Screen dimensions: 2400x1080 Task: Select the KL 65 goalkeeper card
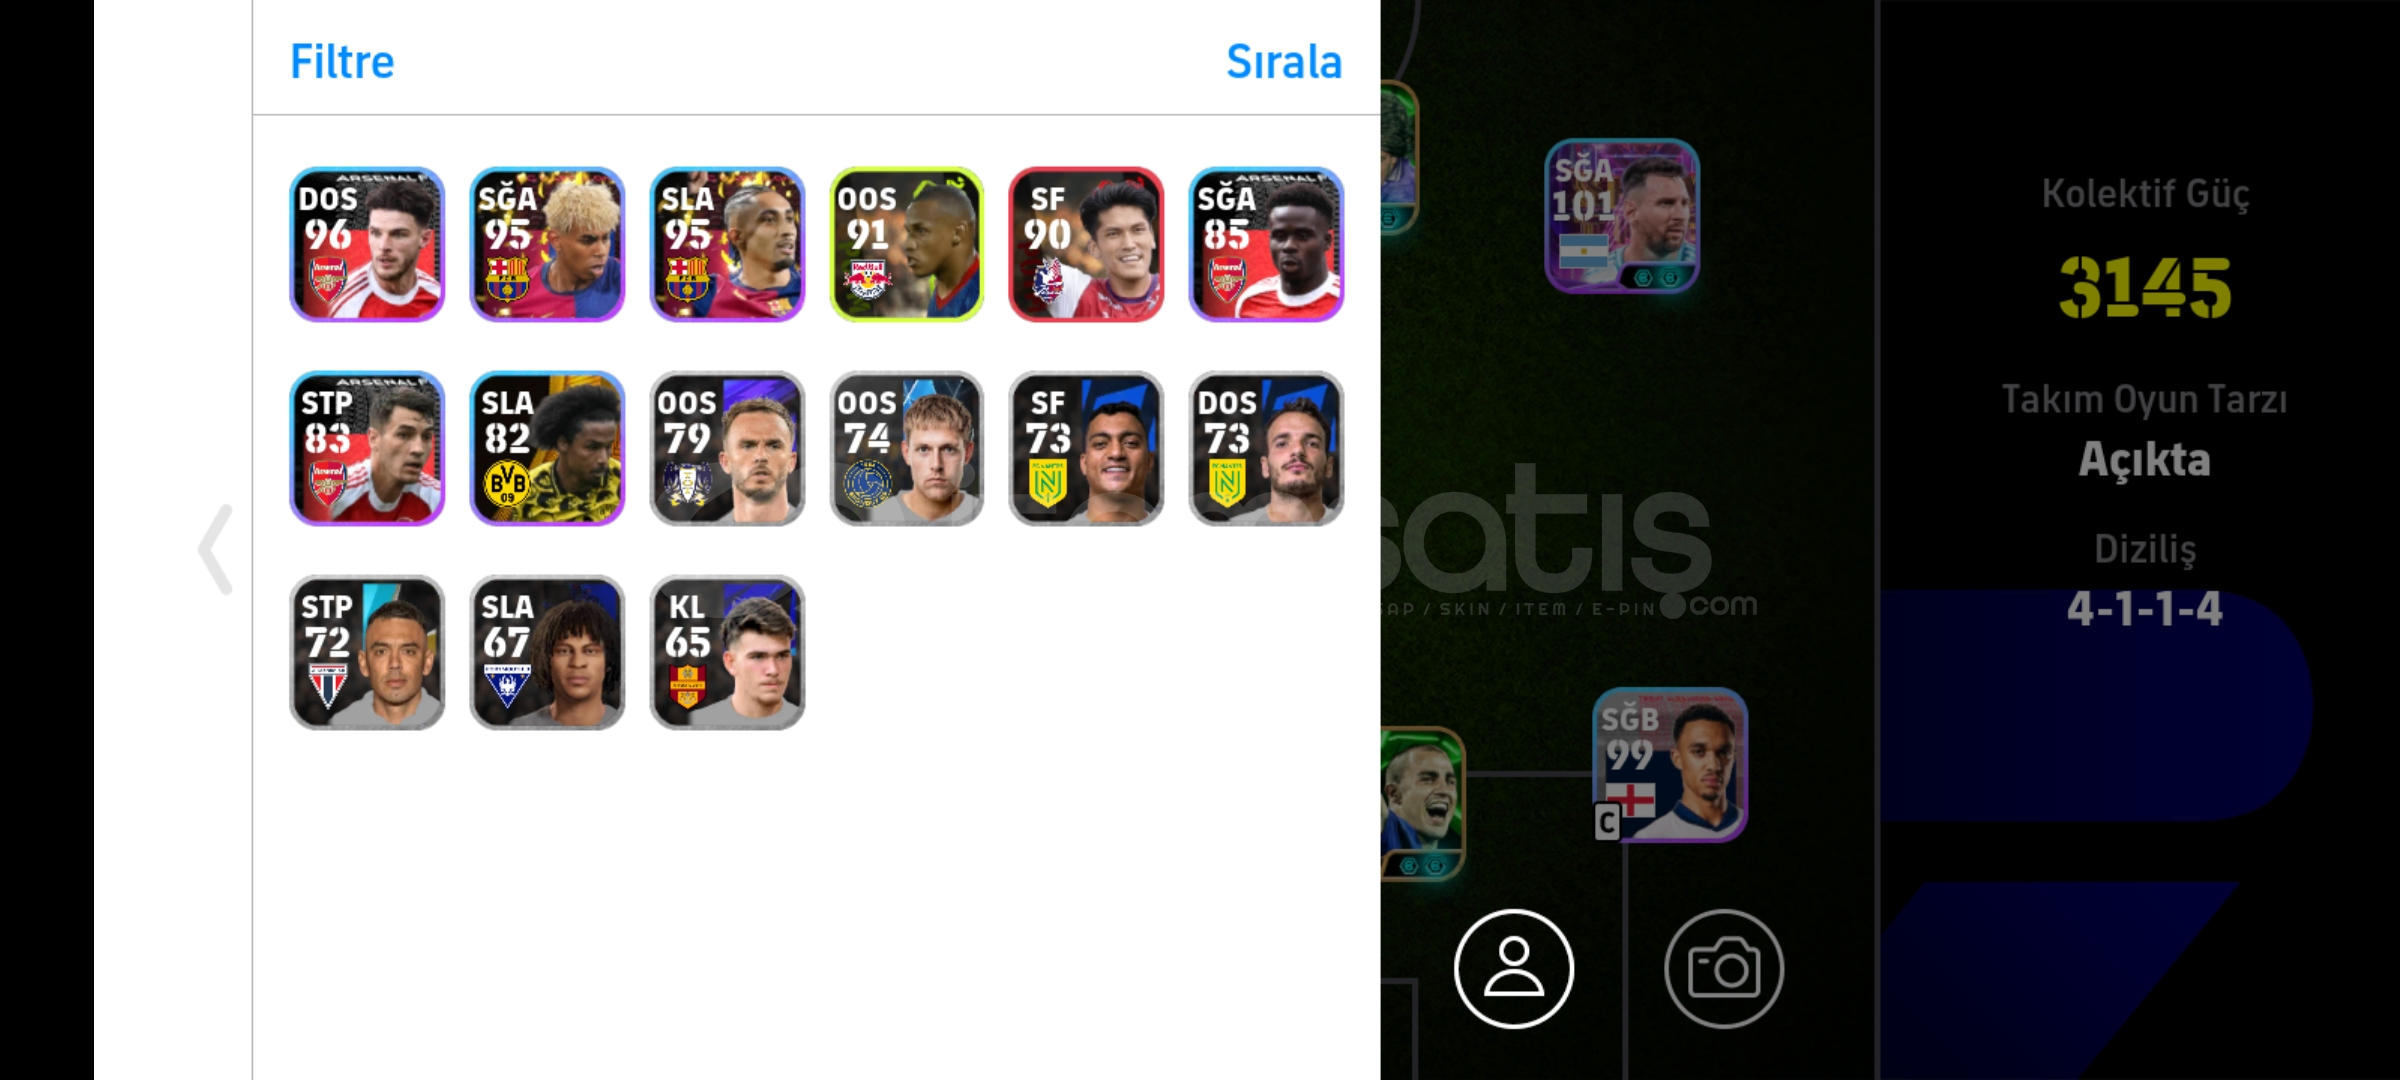coord(727,652)
